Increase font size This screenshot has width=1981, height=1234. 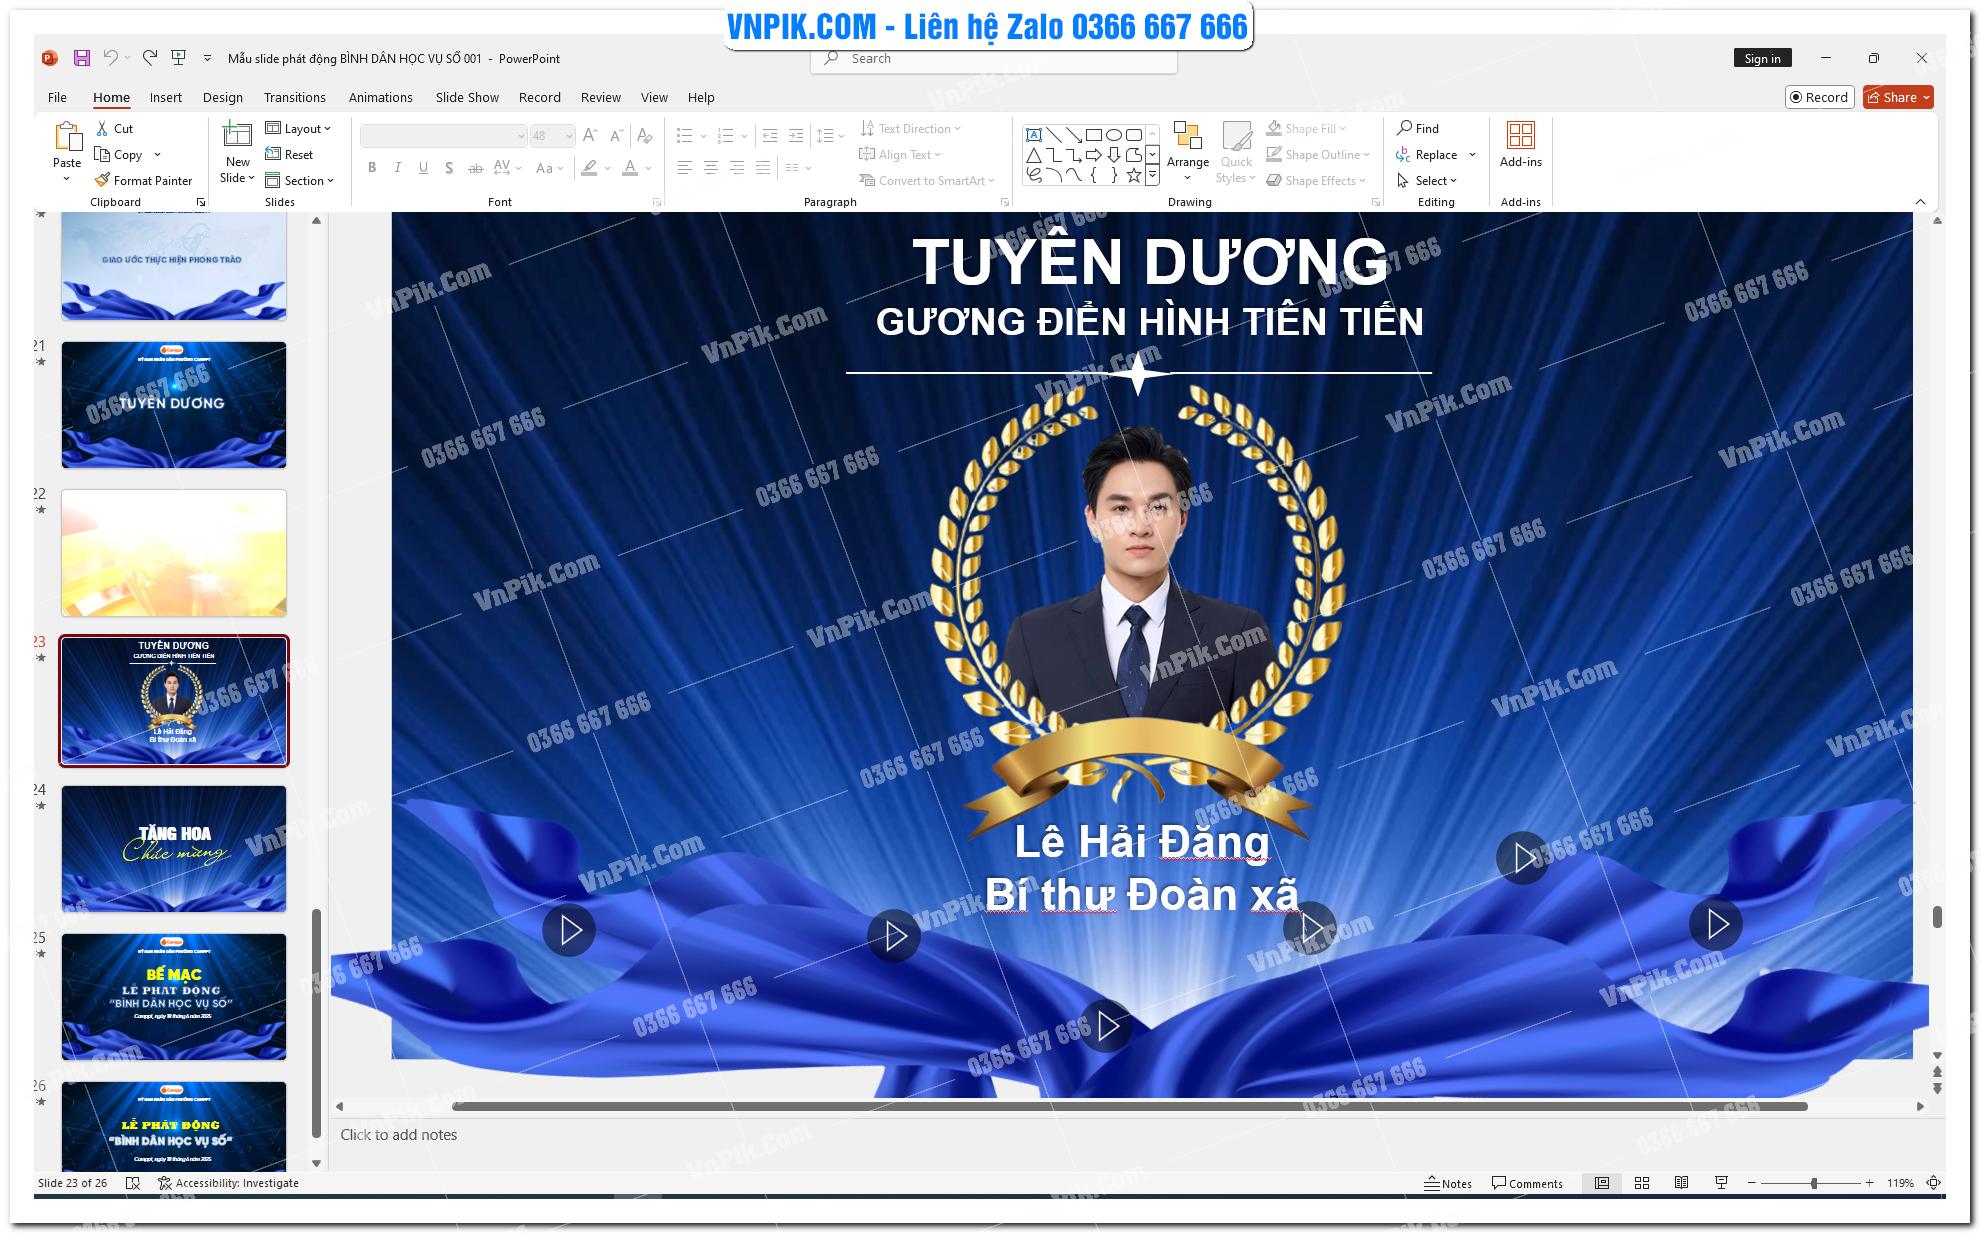pos(590,135)
